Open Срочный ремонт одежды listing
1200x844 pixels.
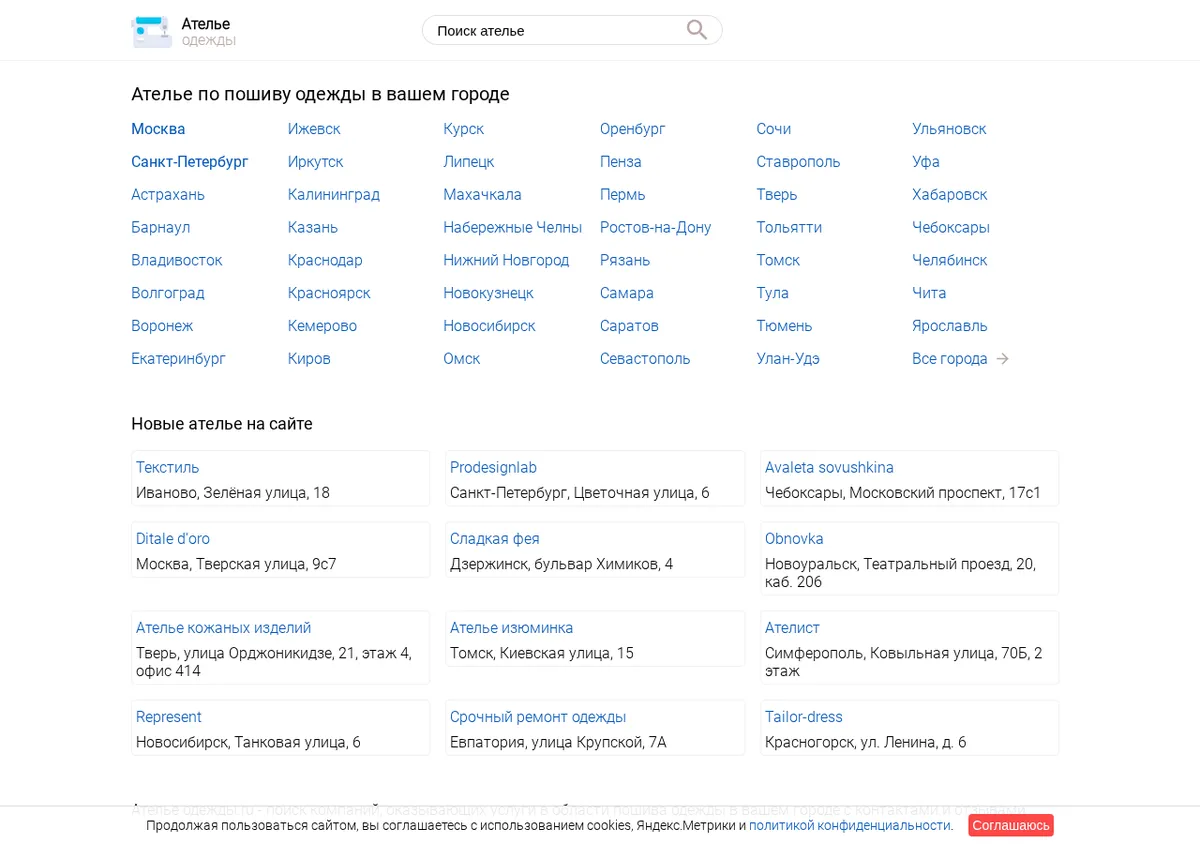538,717
